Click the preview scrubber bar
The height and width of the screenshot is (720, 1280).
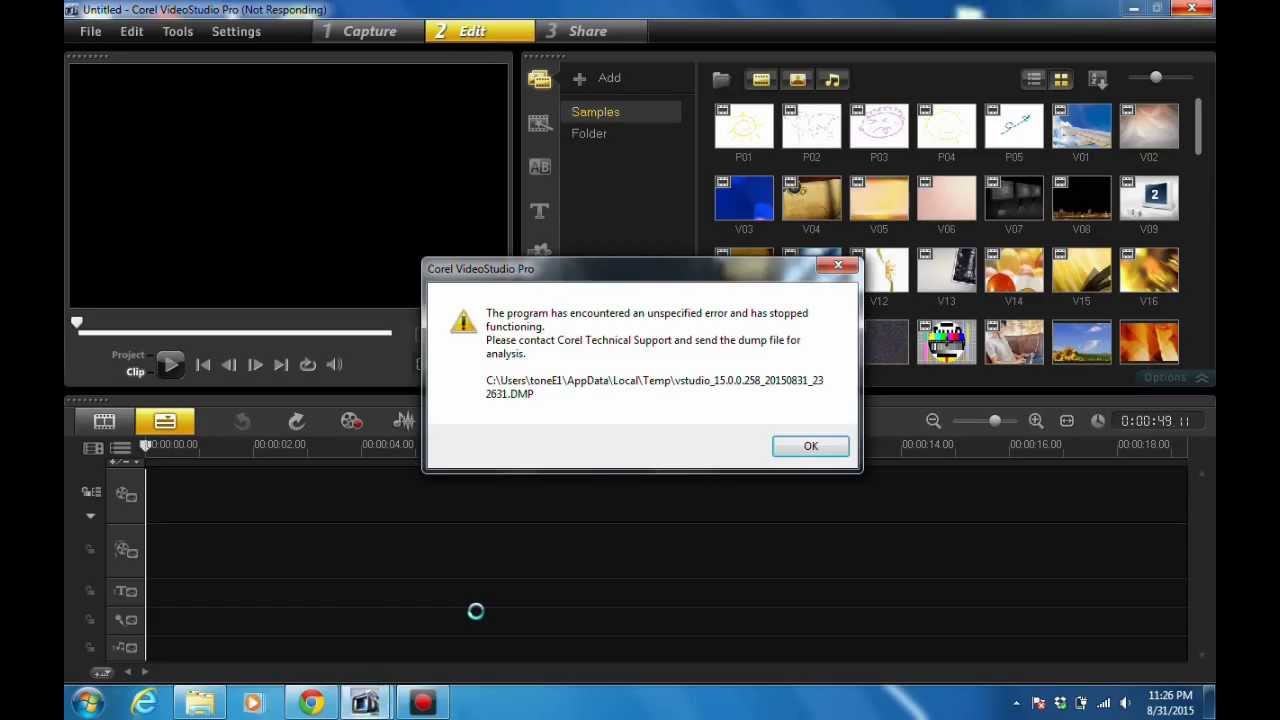pyautogui.click(x=234, y=332)
